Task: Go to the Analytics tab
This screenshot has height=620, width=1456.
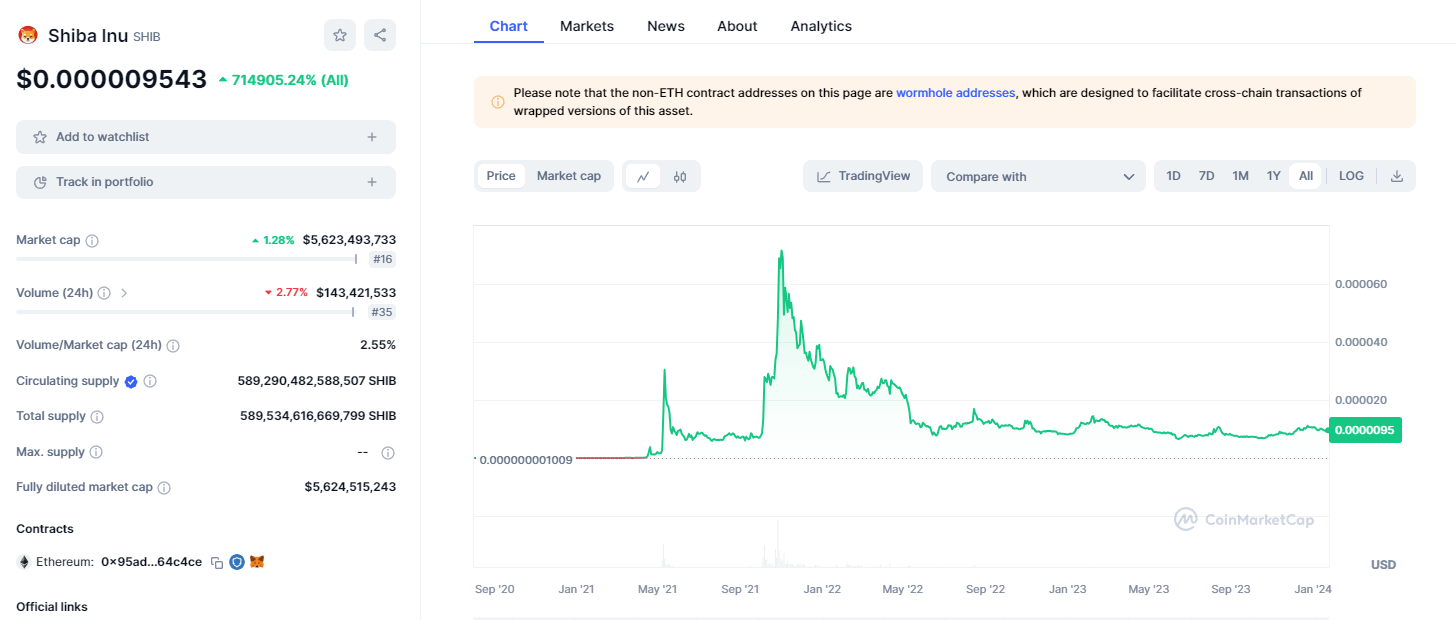Action: [821, 26]
